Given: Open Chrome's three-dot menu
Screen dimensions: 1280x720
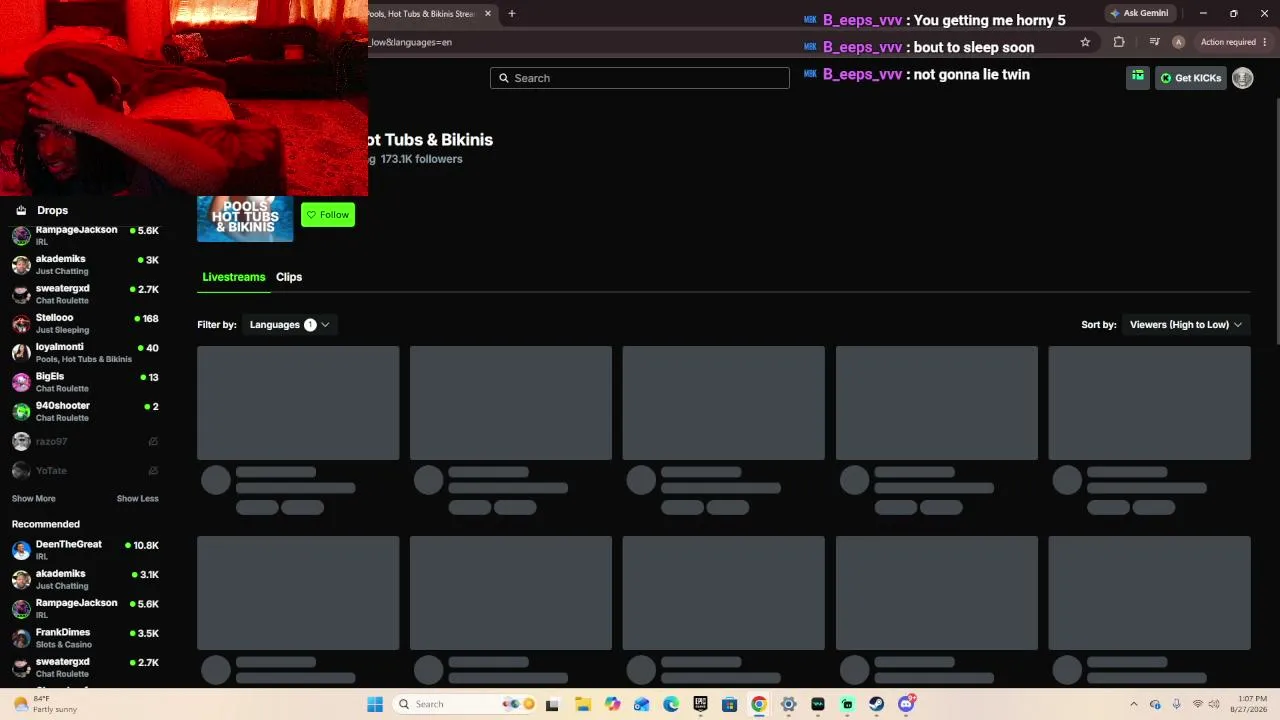Looking at the screenshot, I should point(1265,42).
